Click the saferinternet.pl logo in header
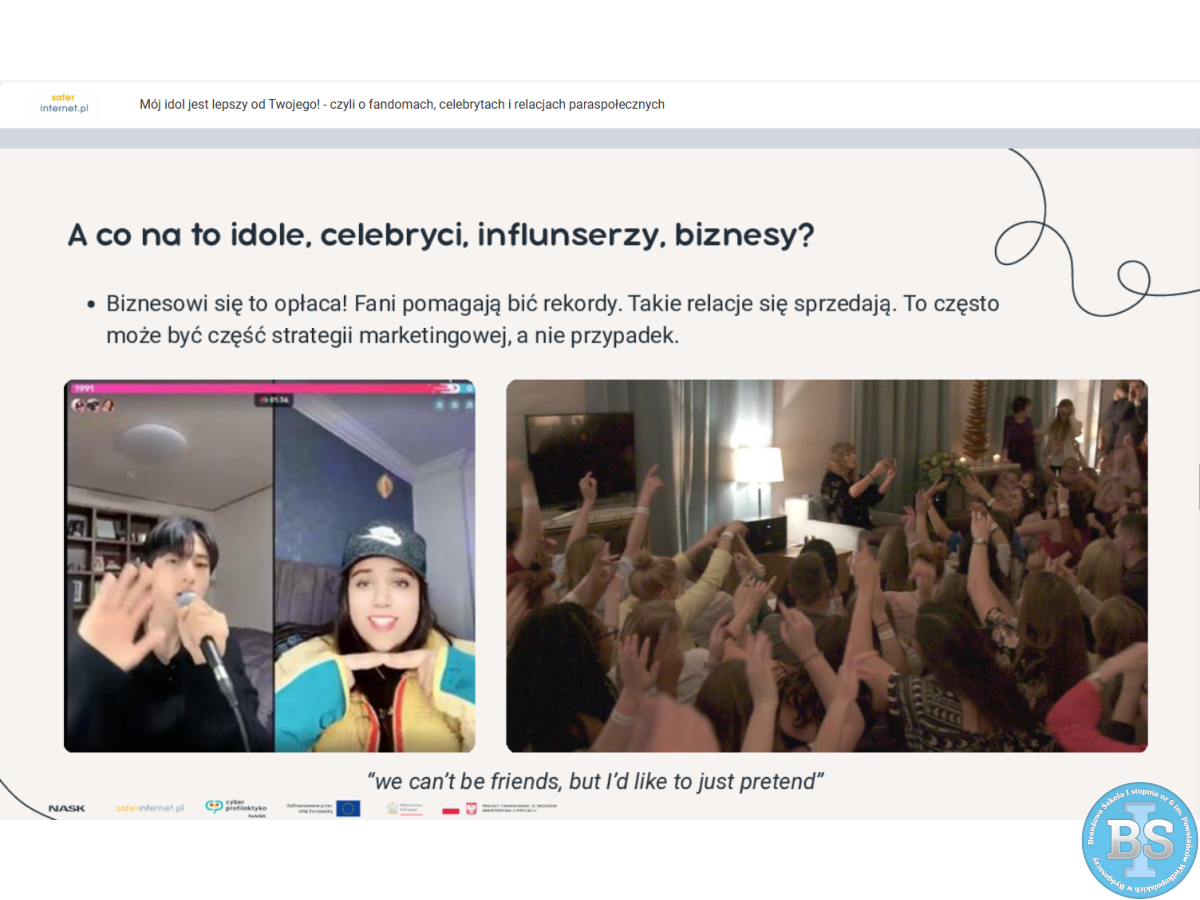 (64, 103)
